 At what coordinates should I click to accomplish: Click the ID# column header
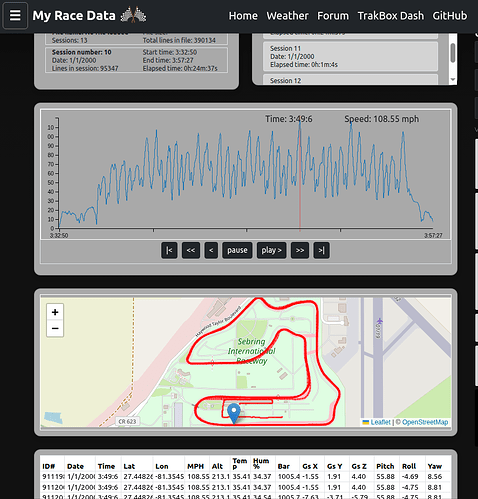click(49, 466)
